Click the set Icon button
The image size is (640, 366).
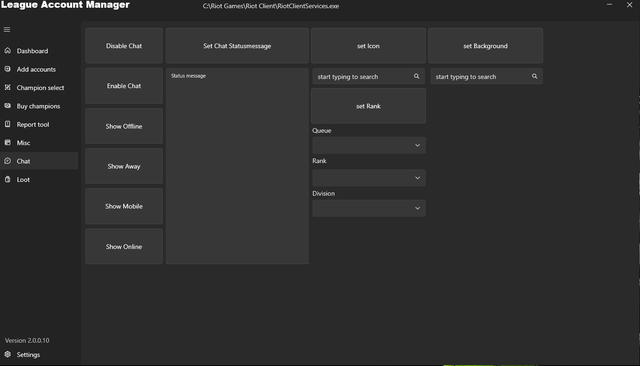(x=368, y=46)
